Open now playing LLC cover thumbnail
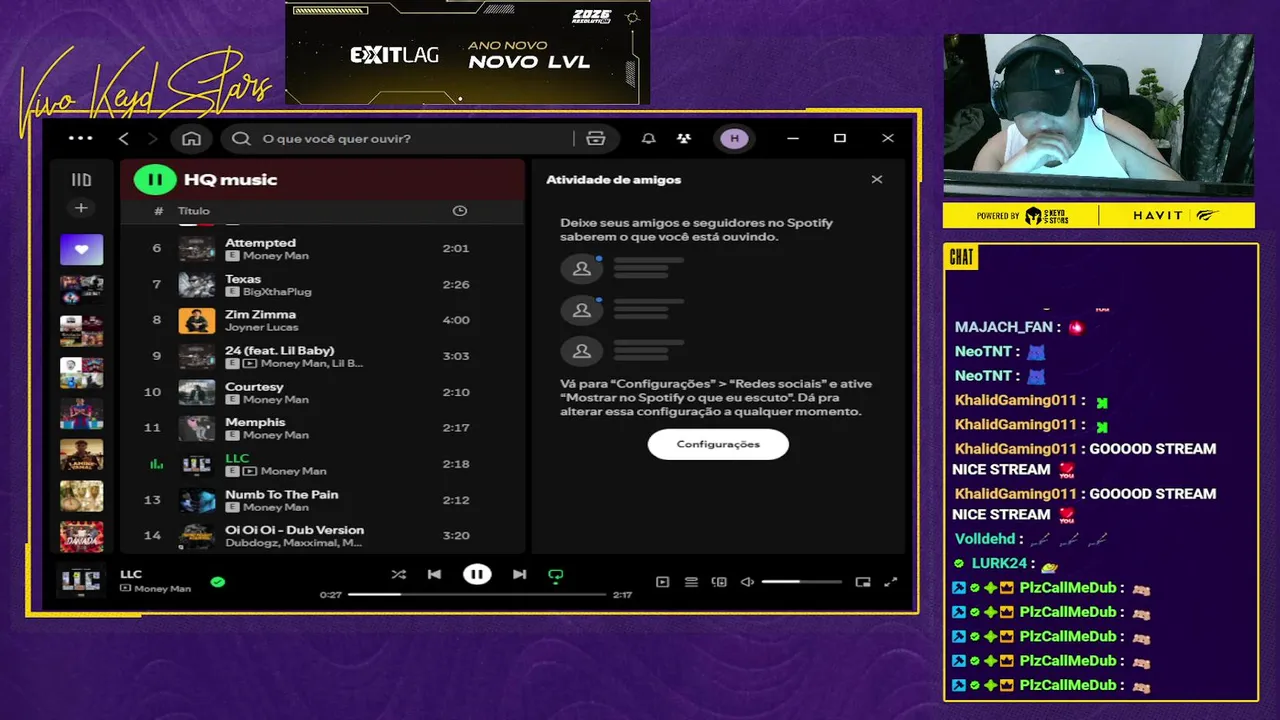The width and height of the screenshot is (1280, 720). (x=80, y=581)
